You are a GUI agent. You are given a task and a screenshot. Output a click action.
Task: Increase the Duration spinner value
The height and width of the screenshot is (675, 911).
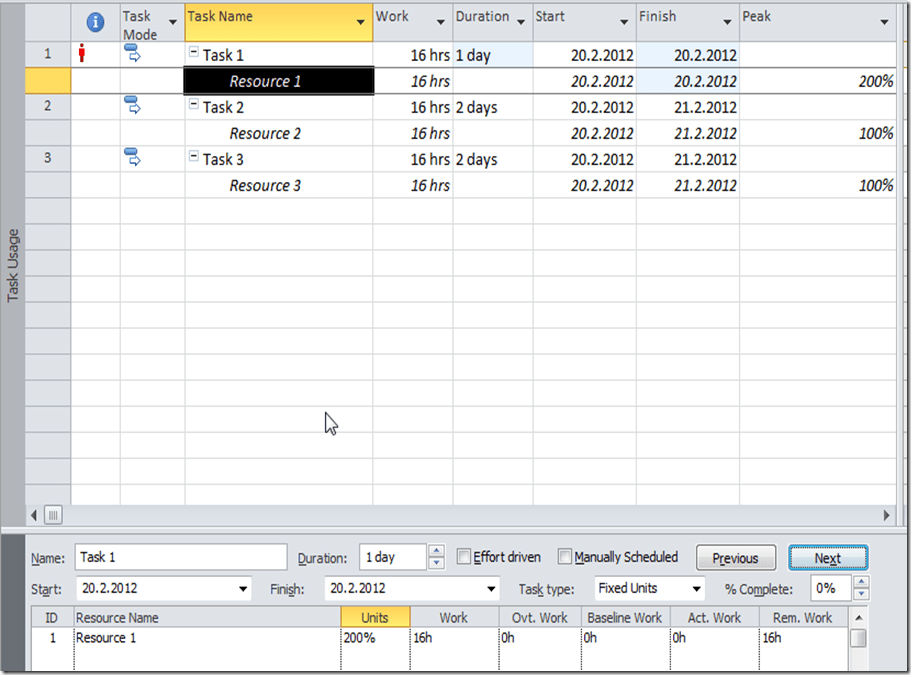tap(435, 552)
